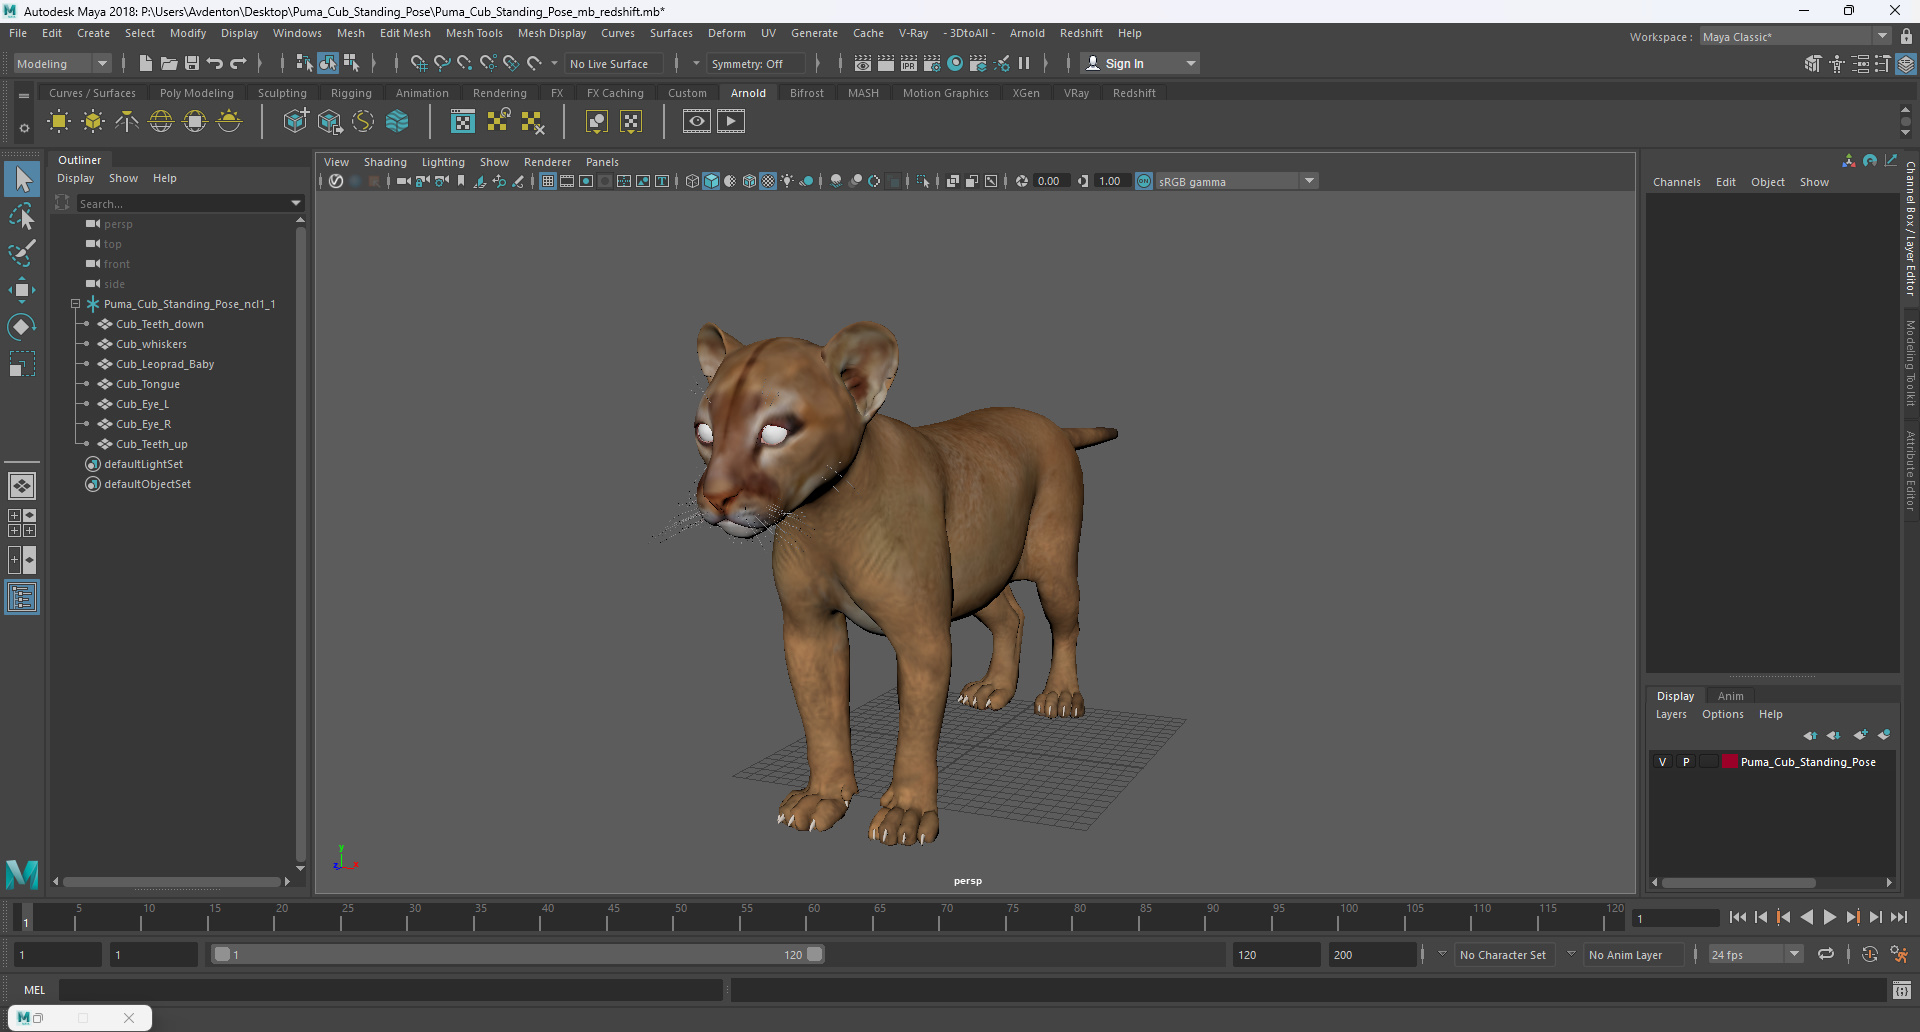Open the Arnold RenderView shelf icon
This screenshot has height=1032, width=1920.
coord(697,122)
